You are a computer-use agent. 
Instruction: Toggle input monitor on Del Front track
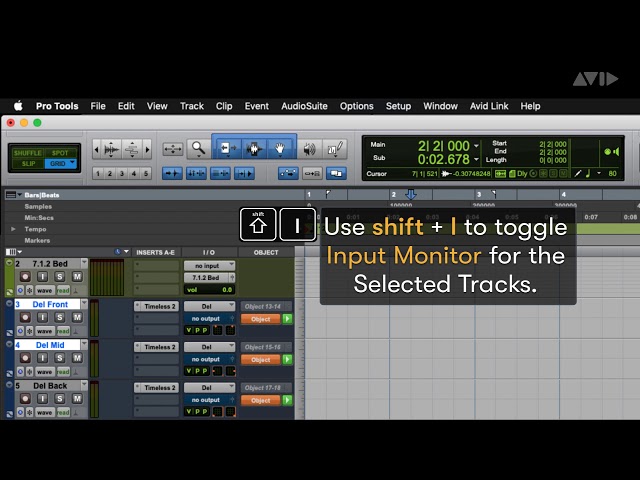click(x=42, y=317)
